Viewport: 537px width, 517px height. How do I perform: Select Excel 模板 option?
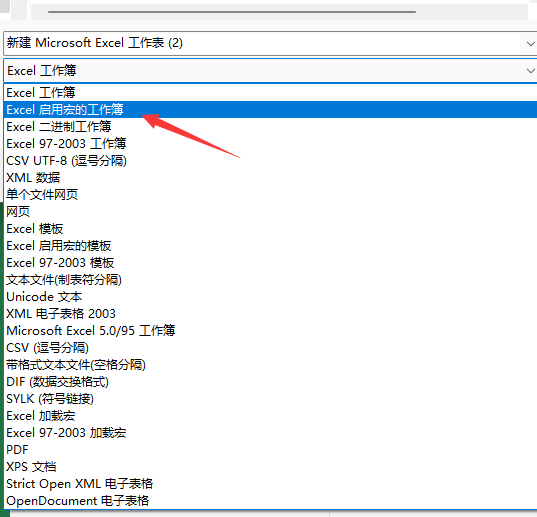(x=271, y=229)
